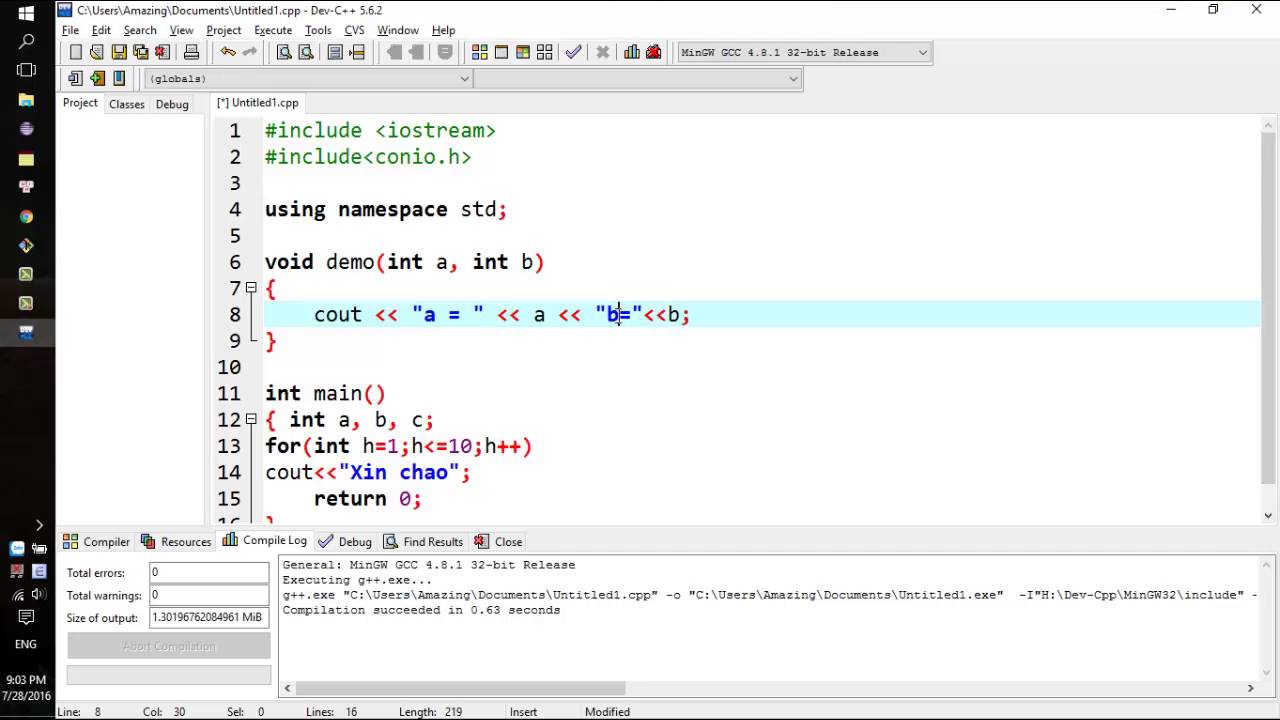1280x720 pixels.
Task: Click the Total errors field
Action: point(209,572)
